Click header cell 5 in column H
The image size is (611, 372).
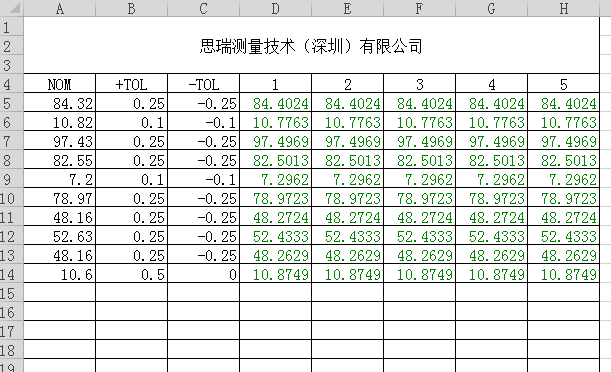point(563,84)
